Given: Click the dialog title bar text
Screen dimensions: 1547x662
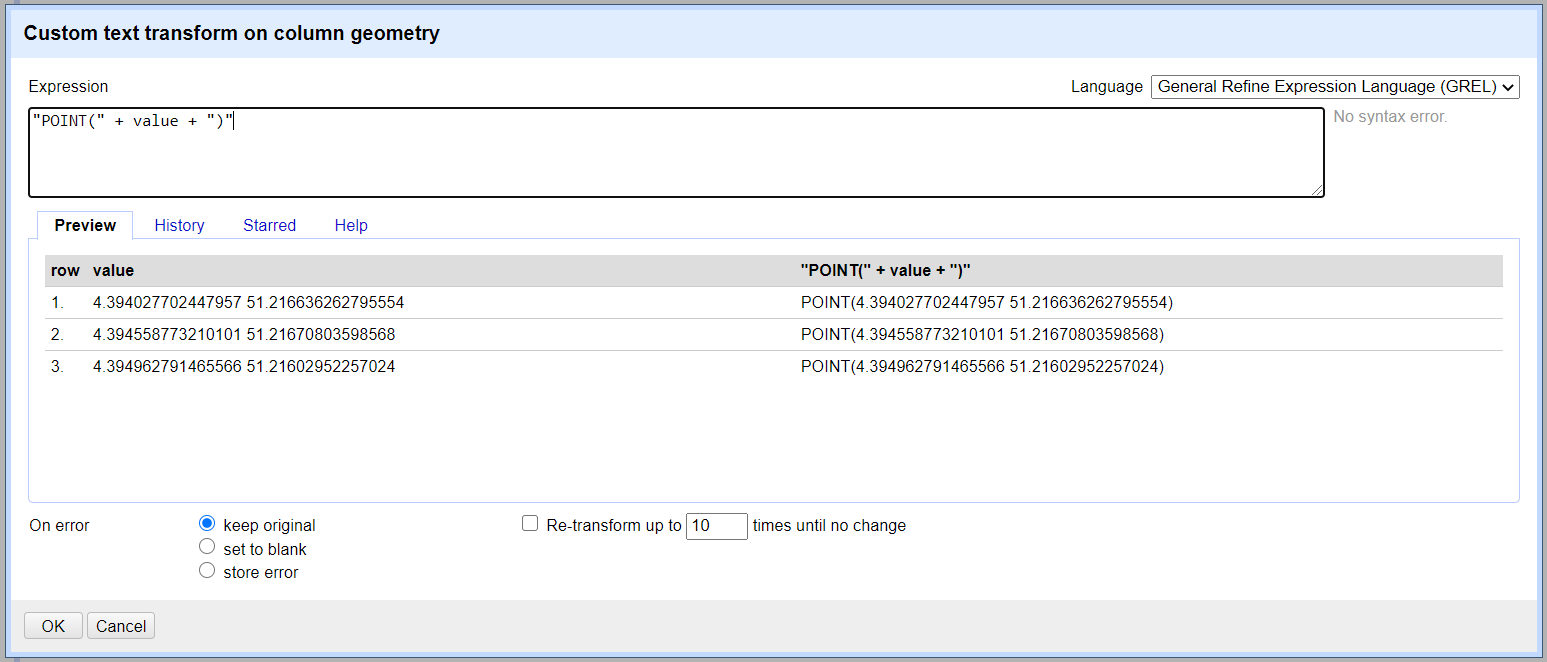Looking at the screenshot, I should point(231,33).
